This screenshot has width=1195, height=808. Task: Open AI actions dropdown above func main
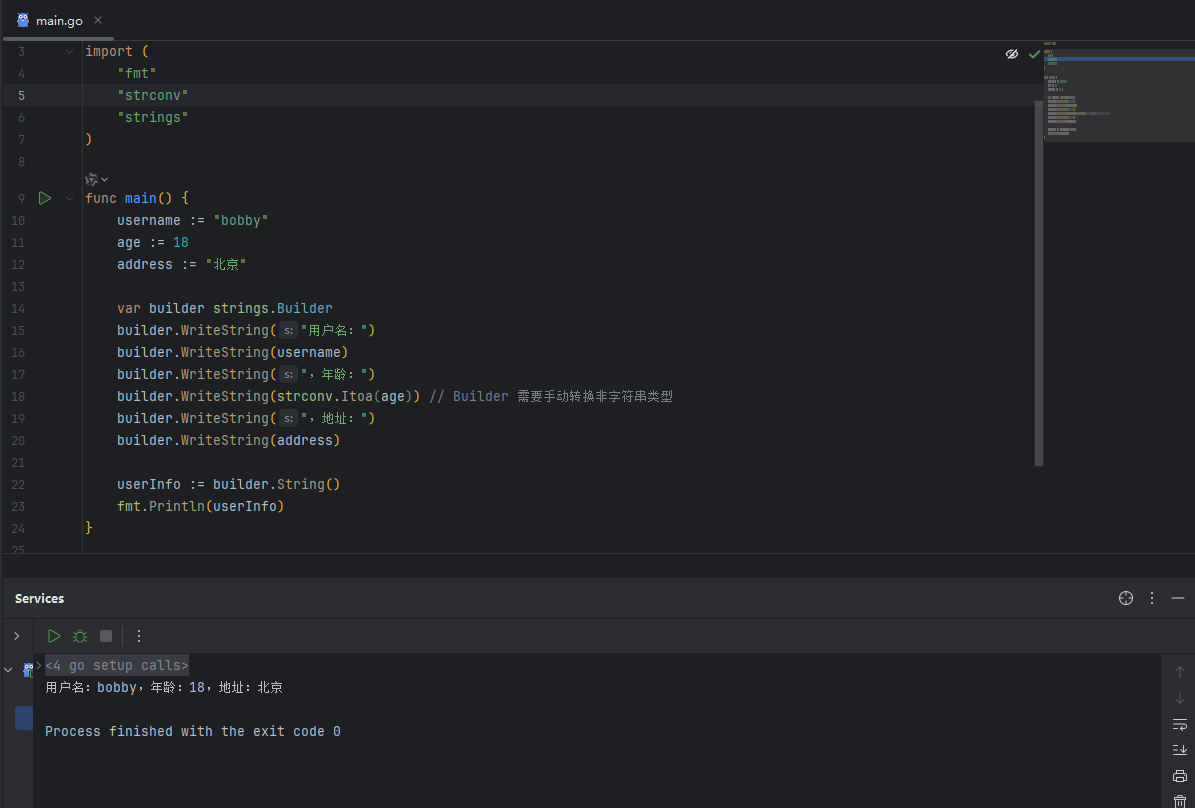click(x=97, y=179)
